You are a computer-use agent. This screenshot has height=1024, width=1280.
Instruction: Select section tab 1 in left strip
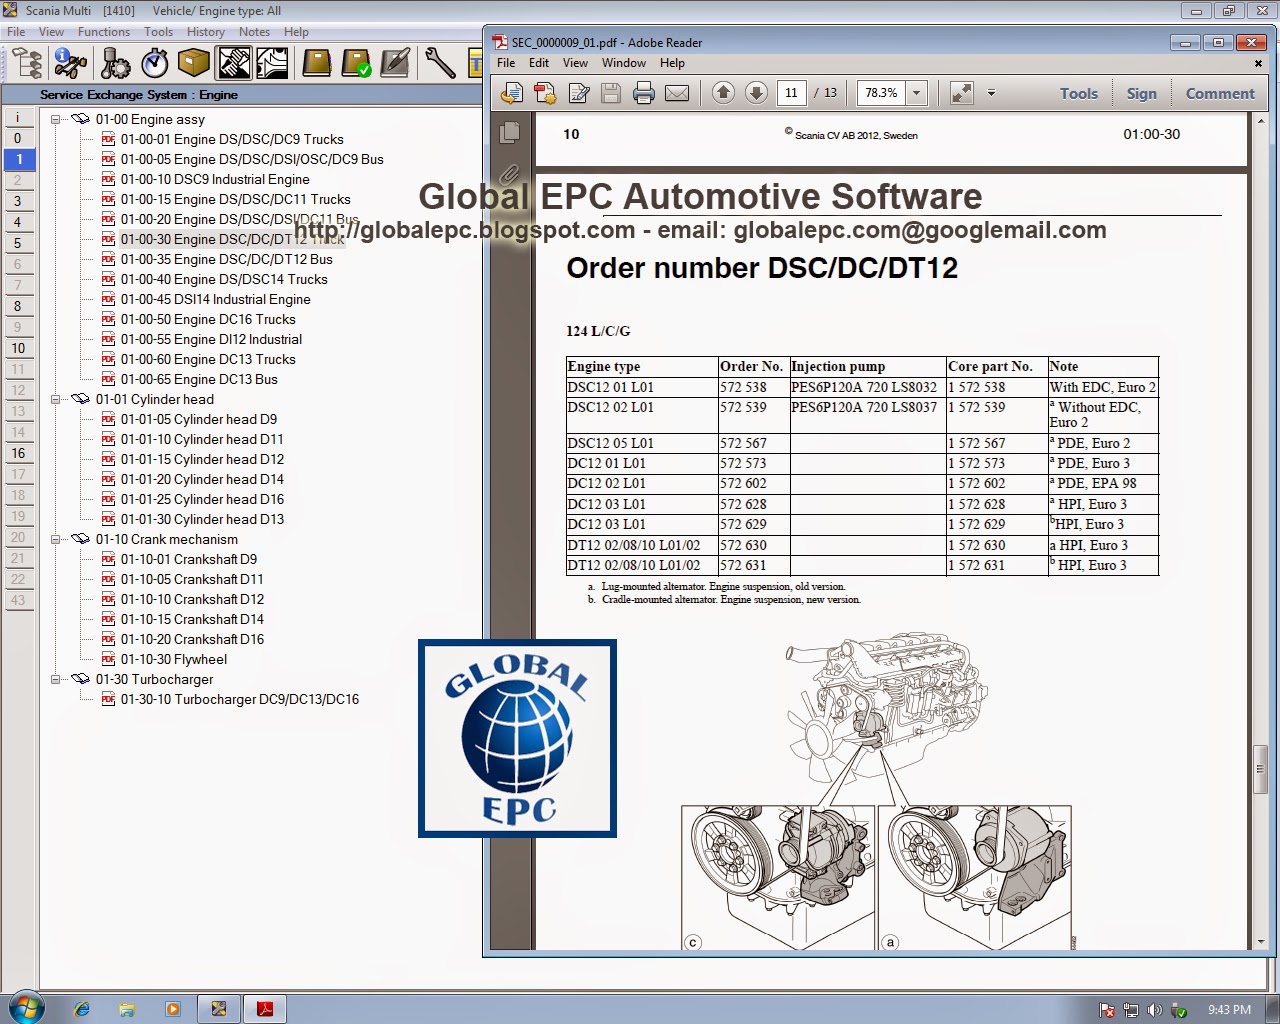pyautogui.click(x=19, y=159)
